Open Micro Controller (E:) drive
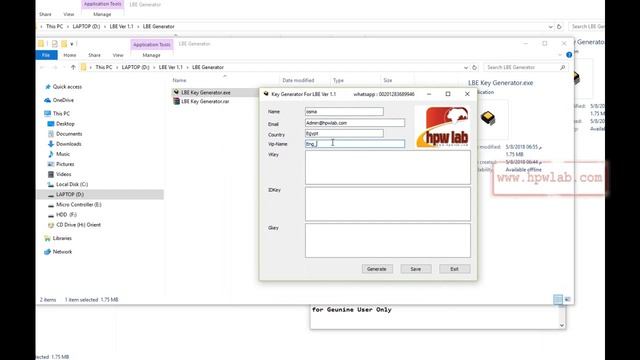Screen dimensions: 640x360 pos(79,204)
